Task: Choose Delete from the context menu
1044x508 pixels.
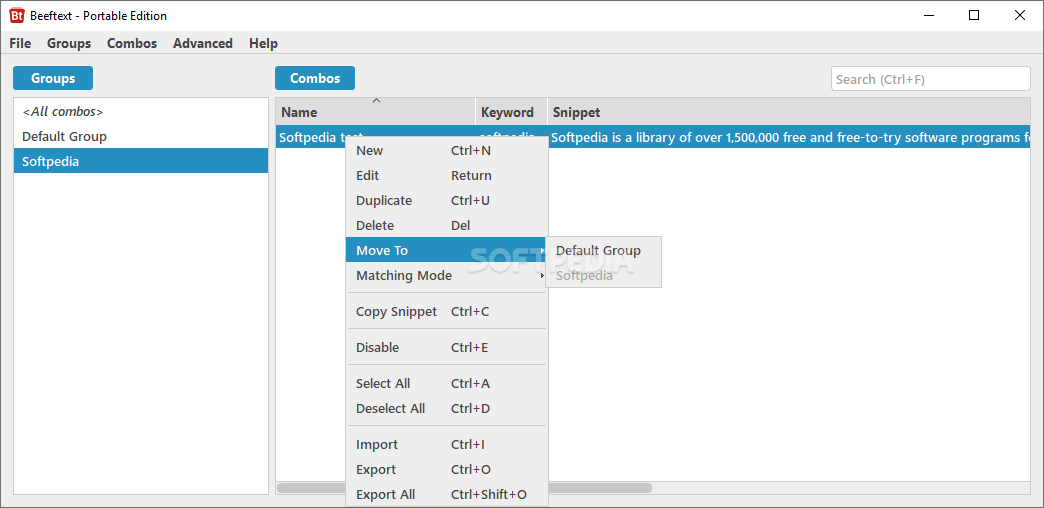Action: point(447,225)
